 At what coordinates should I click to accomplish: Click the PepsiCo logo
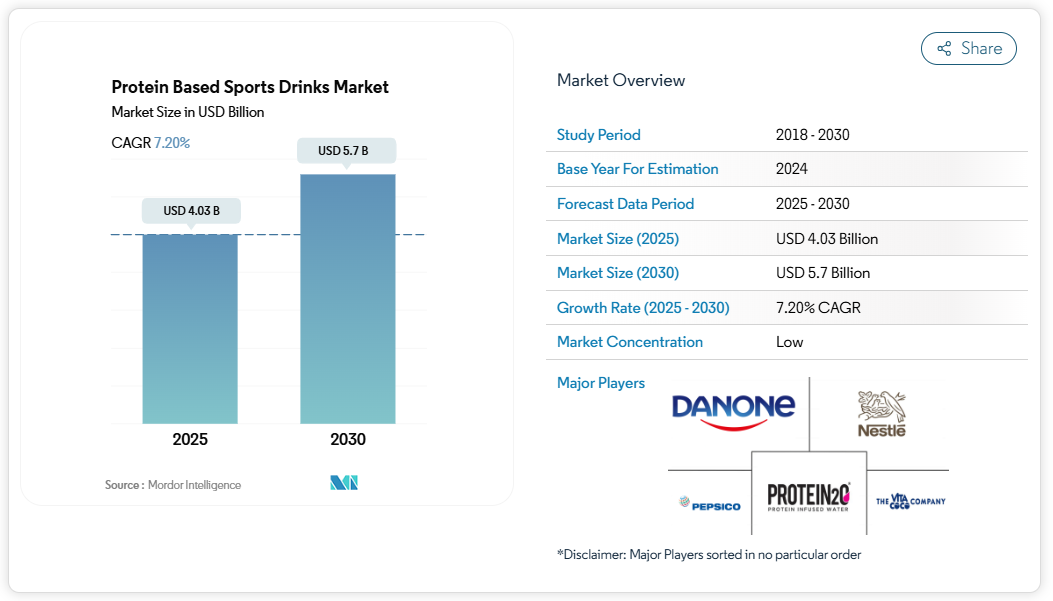[x=710, y=503]
